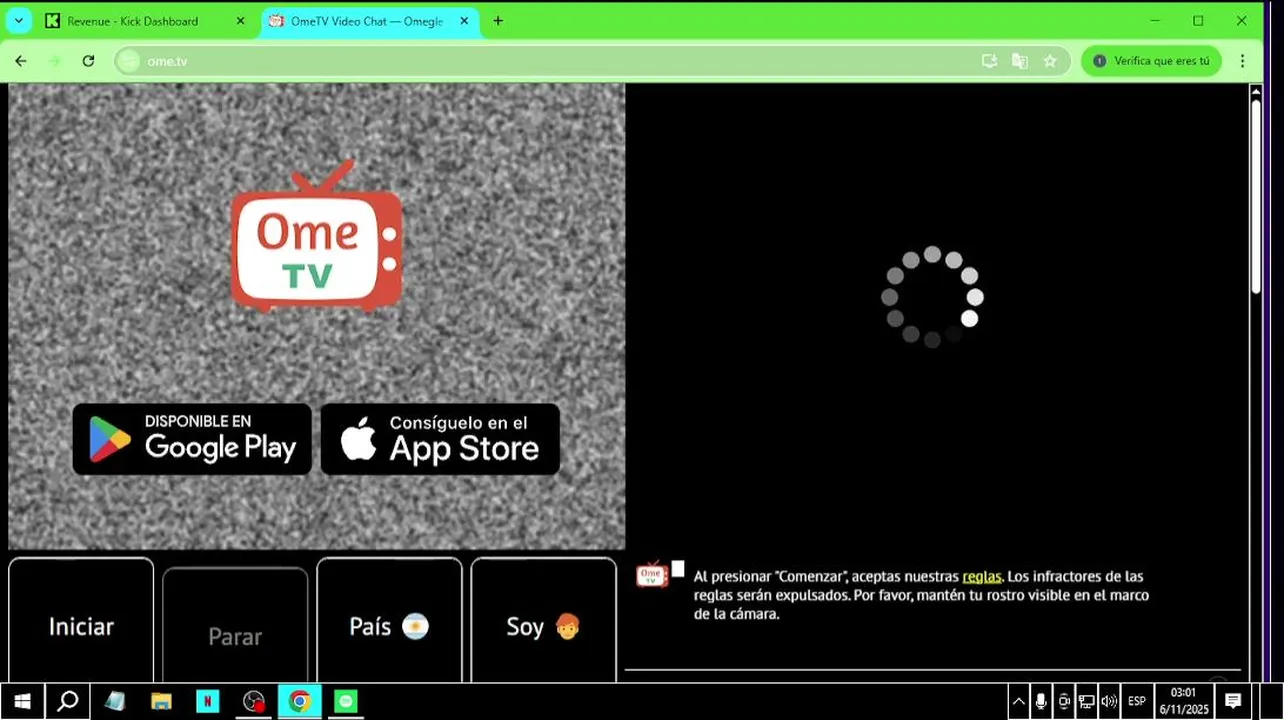Viewport: 1284px width, 720px height.
Task: Open the network tray icon
Action: point(1086,701)
